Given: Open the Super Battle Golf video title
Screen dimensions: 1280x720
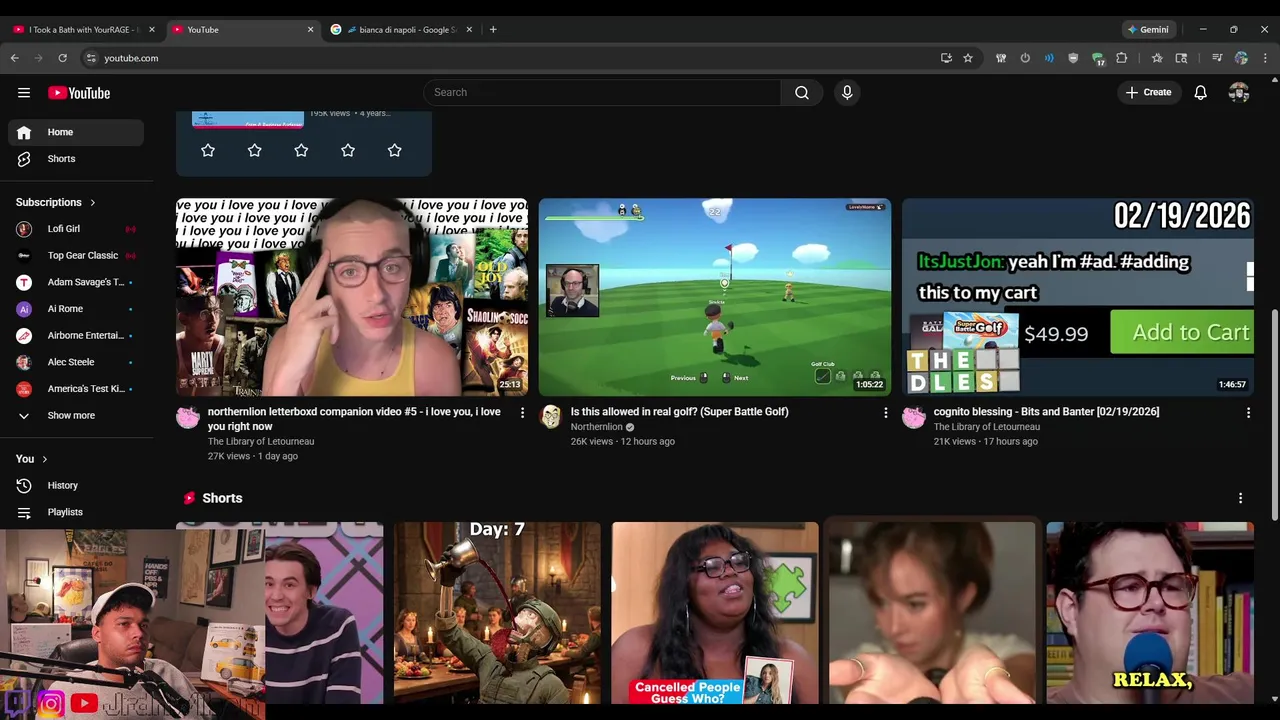Looking at the screenshot, I should point(680,412).
